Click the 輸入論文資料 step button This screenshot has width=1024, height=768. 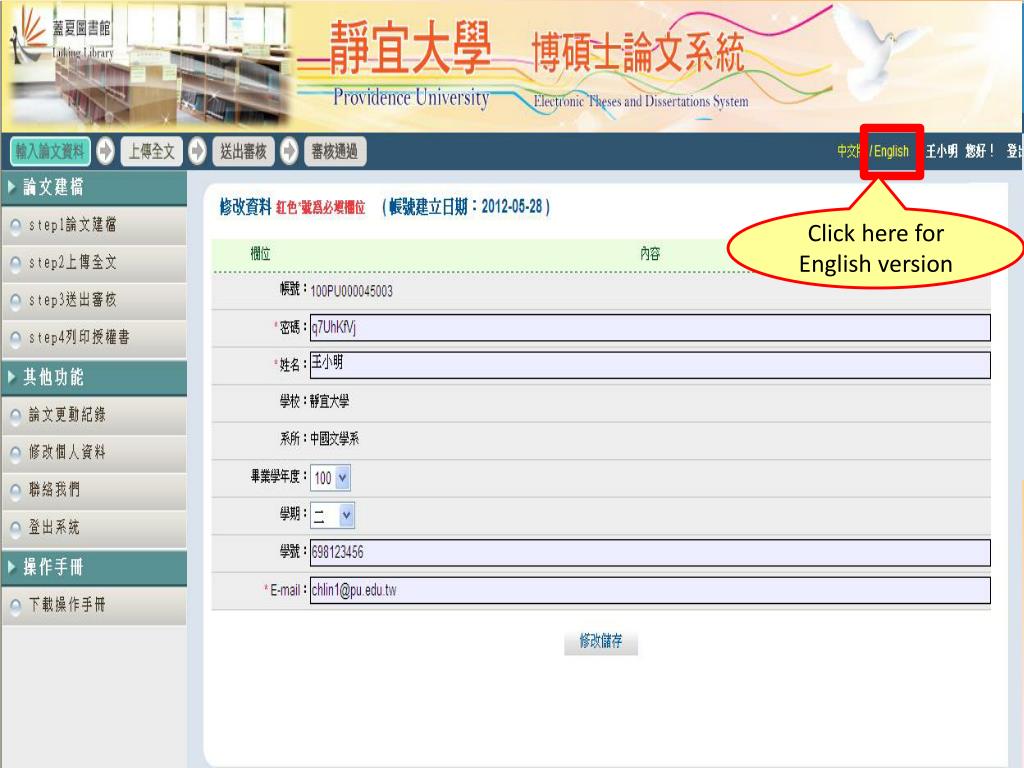click(50, 152)
